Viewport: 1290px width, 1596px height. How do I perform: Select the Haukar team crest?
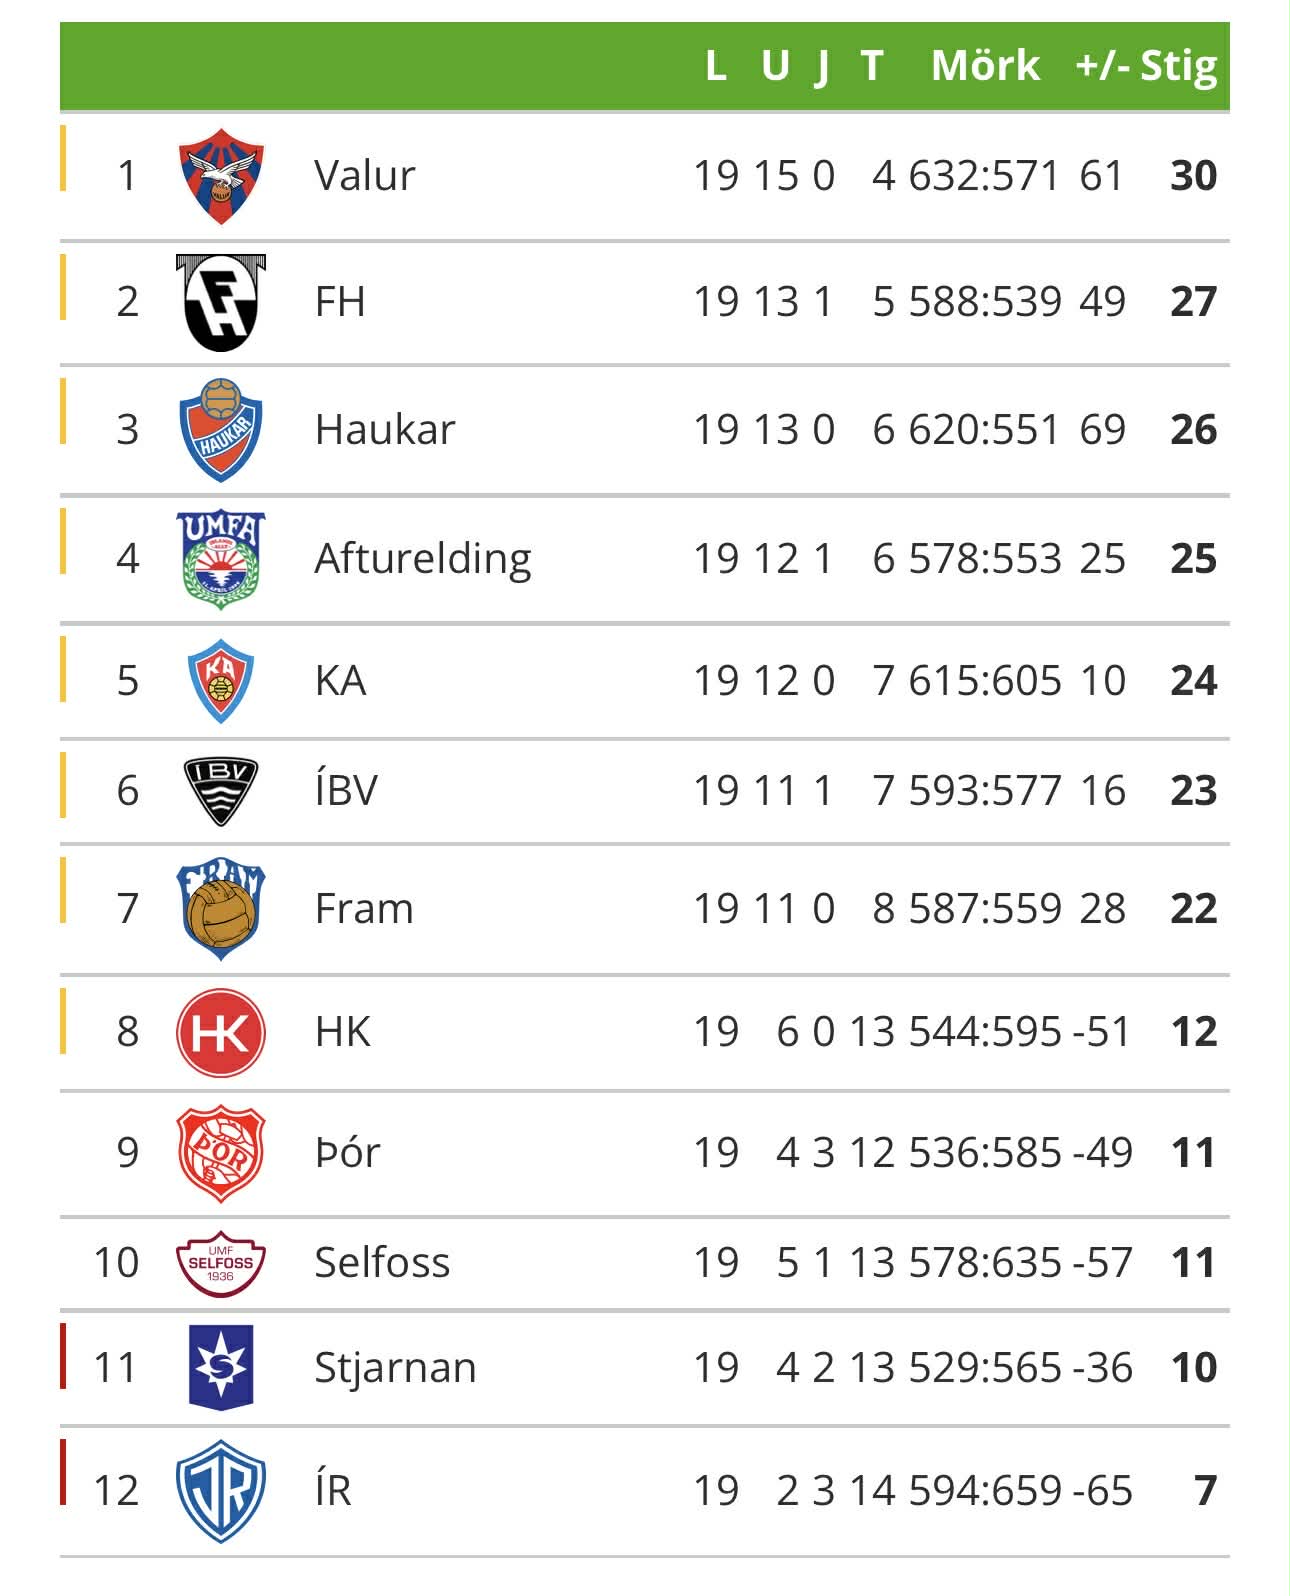220,430
